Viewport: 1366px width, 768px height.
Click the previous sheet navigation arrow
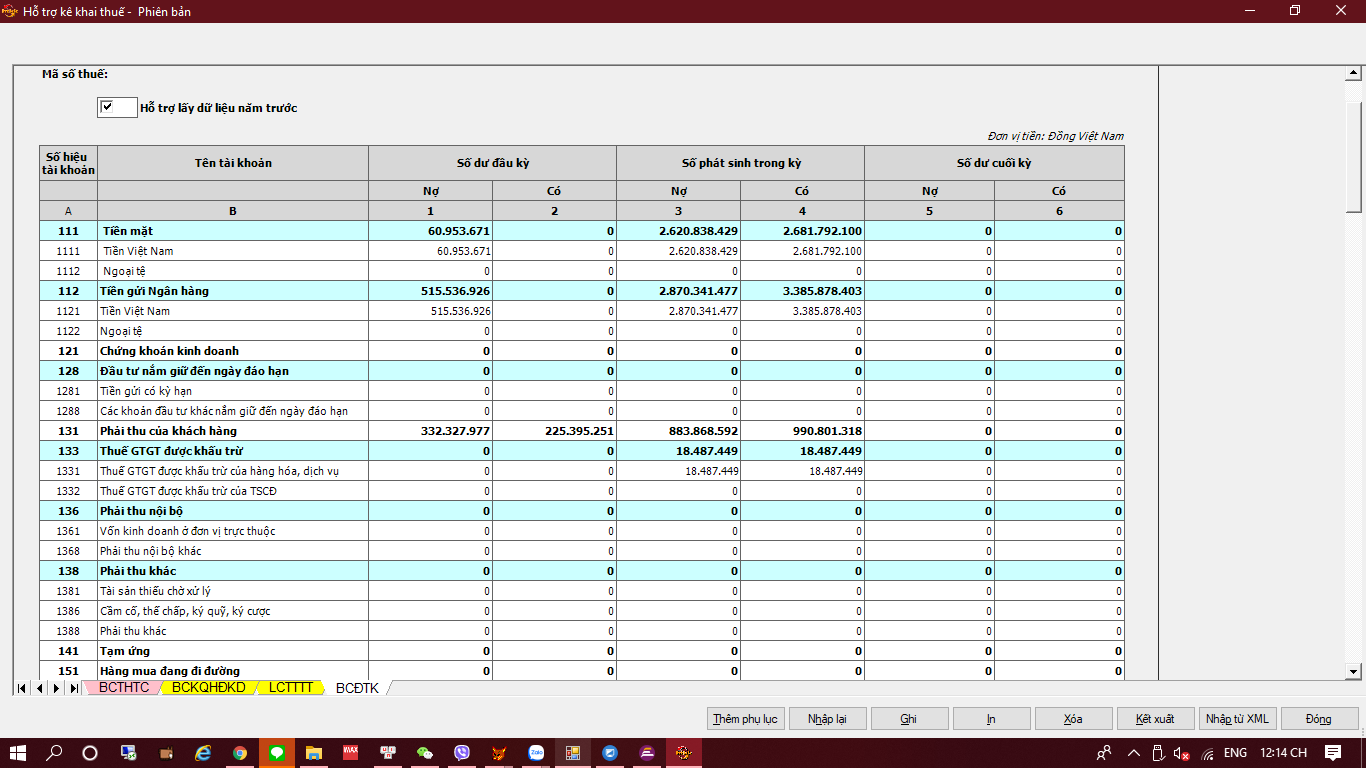pyautogui.click(x=40, y=688)
